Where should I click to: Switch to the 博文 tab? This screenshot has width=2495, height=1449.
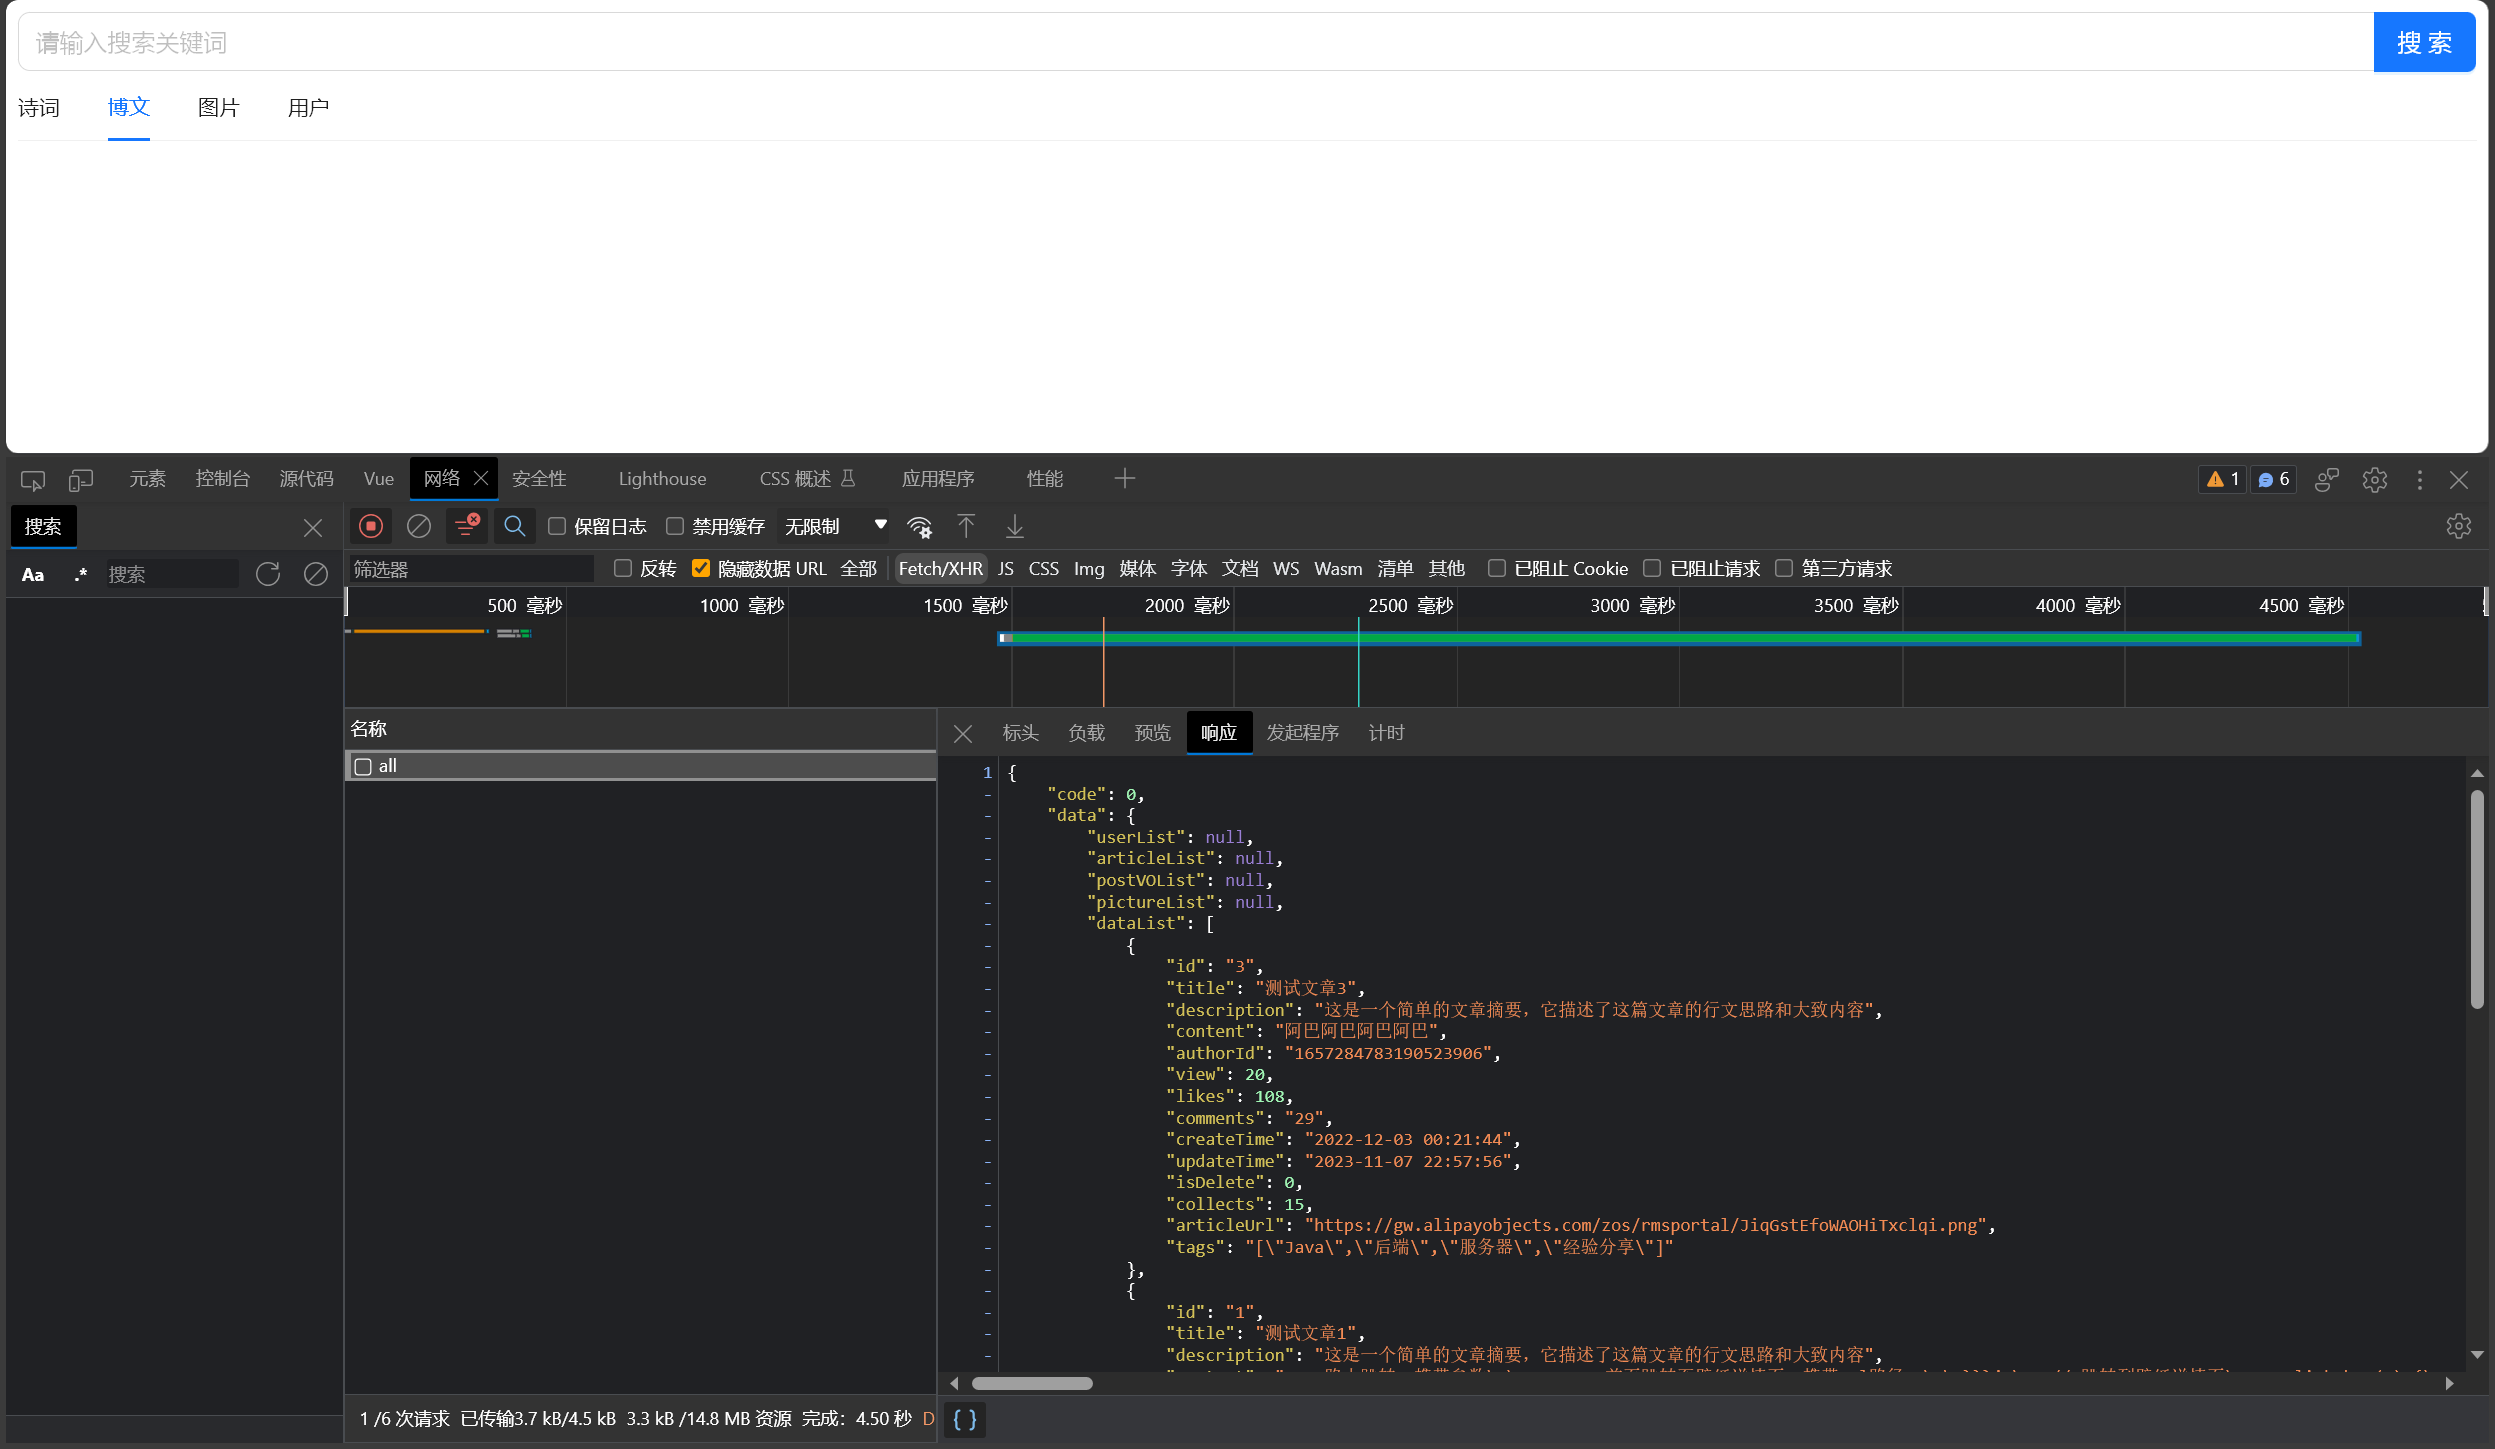coord(129,107)
